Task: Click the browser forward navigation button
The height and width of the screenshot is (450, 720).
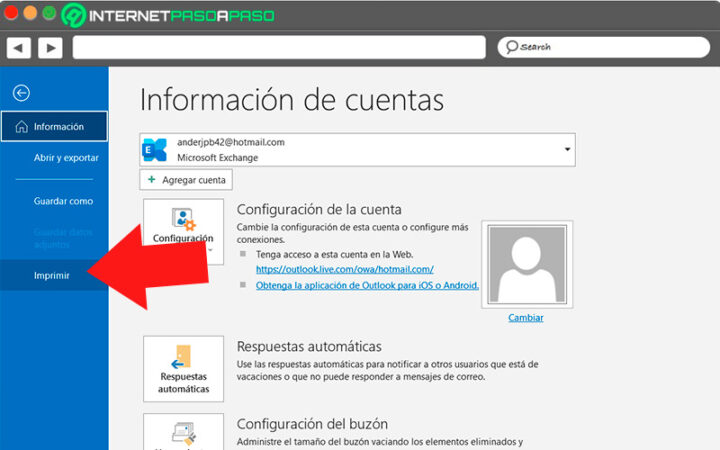Action: (51, 47)
